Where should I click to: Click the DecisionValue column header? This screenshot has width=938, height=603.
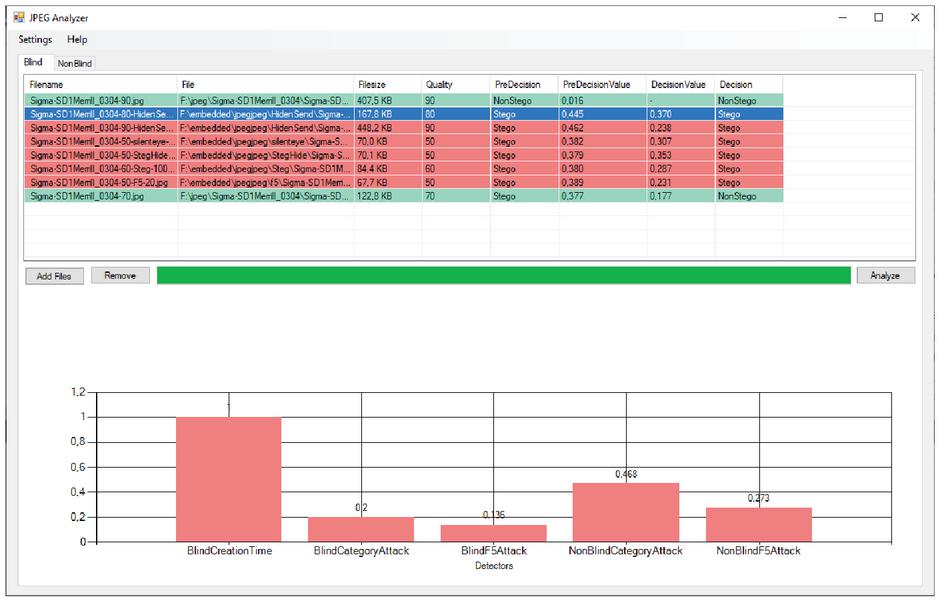tap(678, 85)
